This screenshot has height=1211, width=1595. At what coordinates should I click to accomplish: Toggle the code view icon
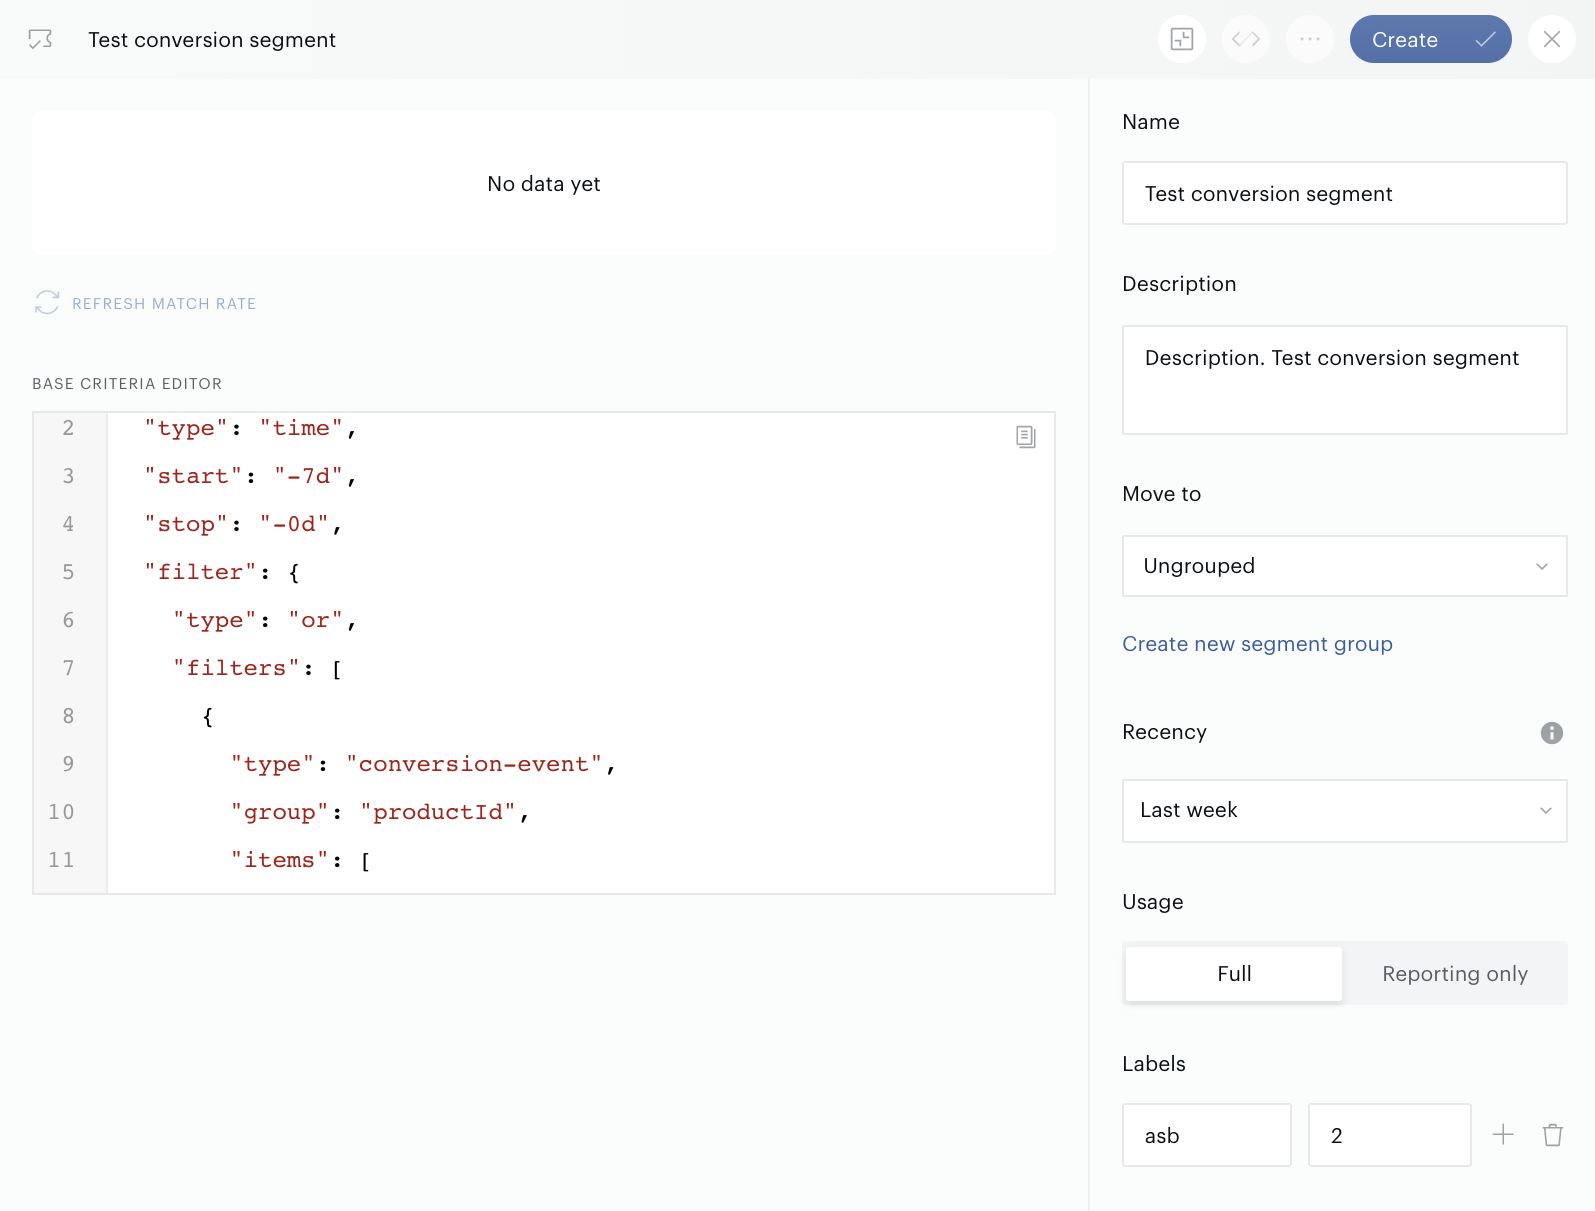1246,39
